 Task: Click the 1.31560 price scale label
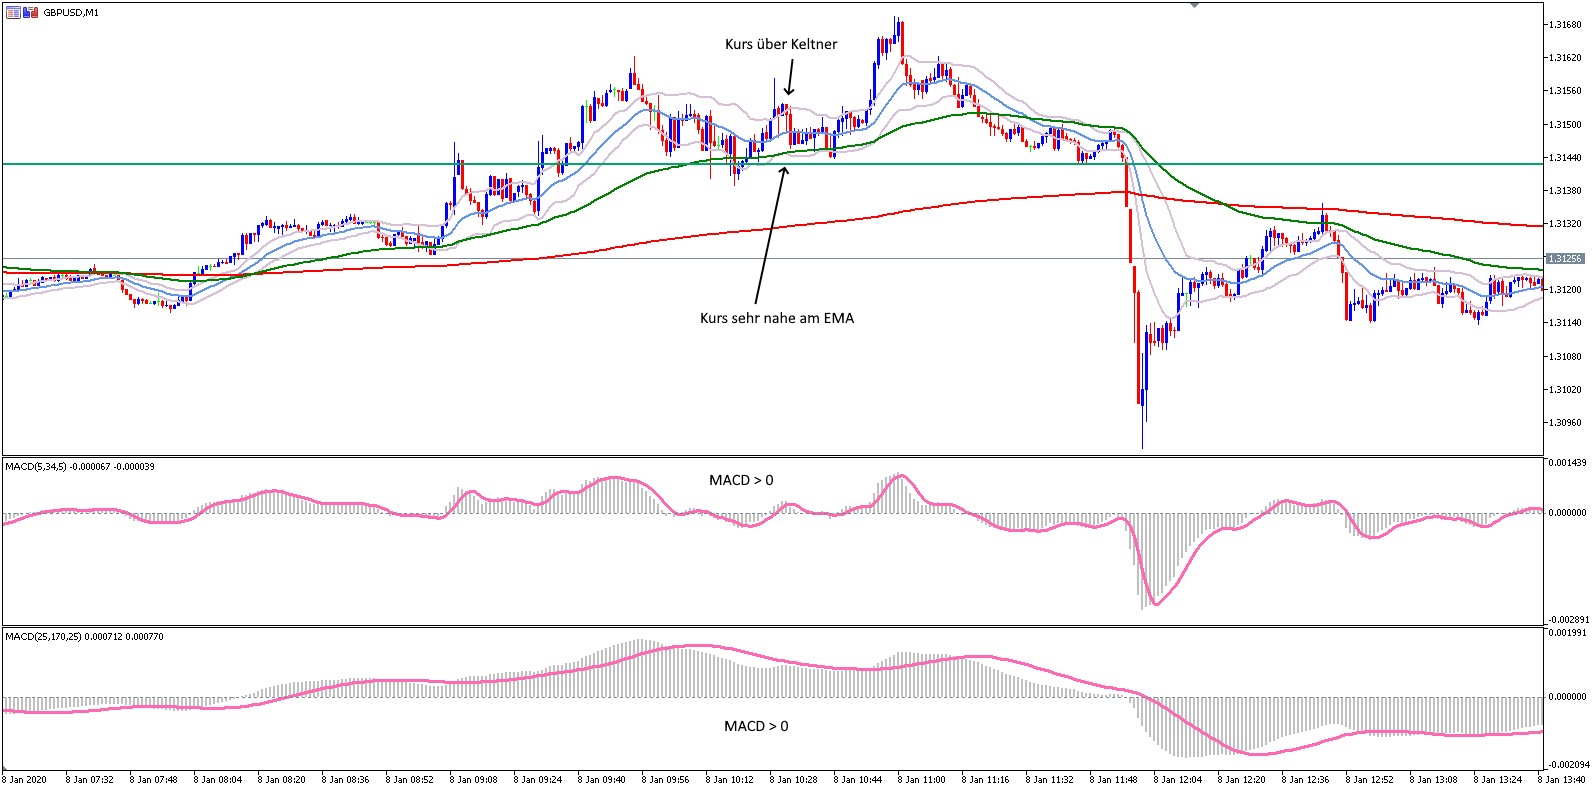1563,90
